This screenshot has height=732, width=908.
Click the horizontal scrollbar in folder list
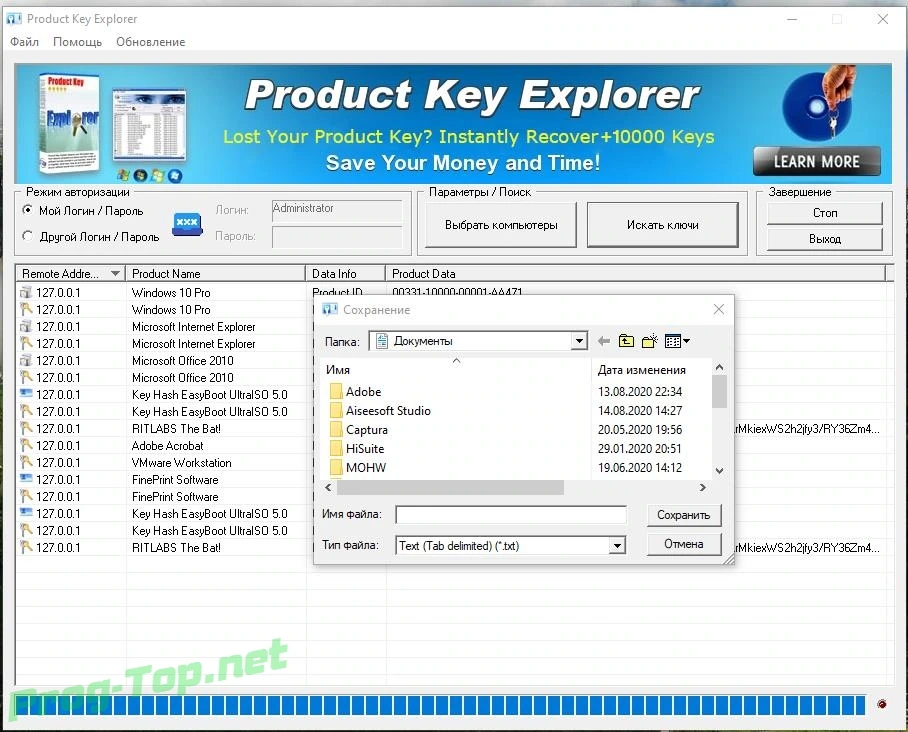[x=451, y=488]
